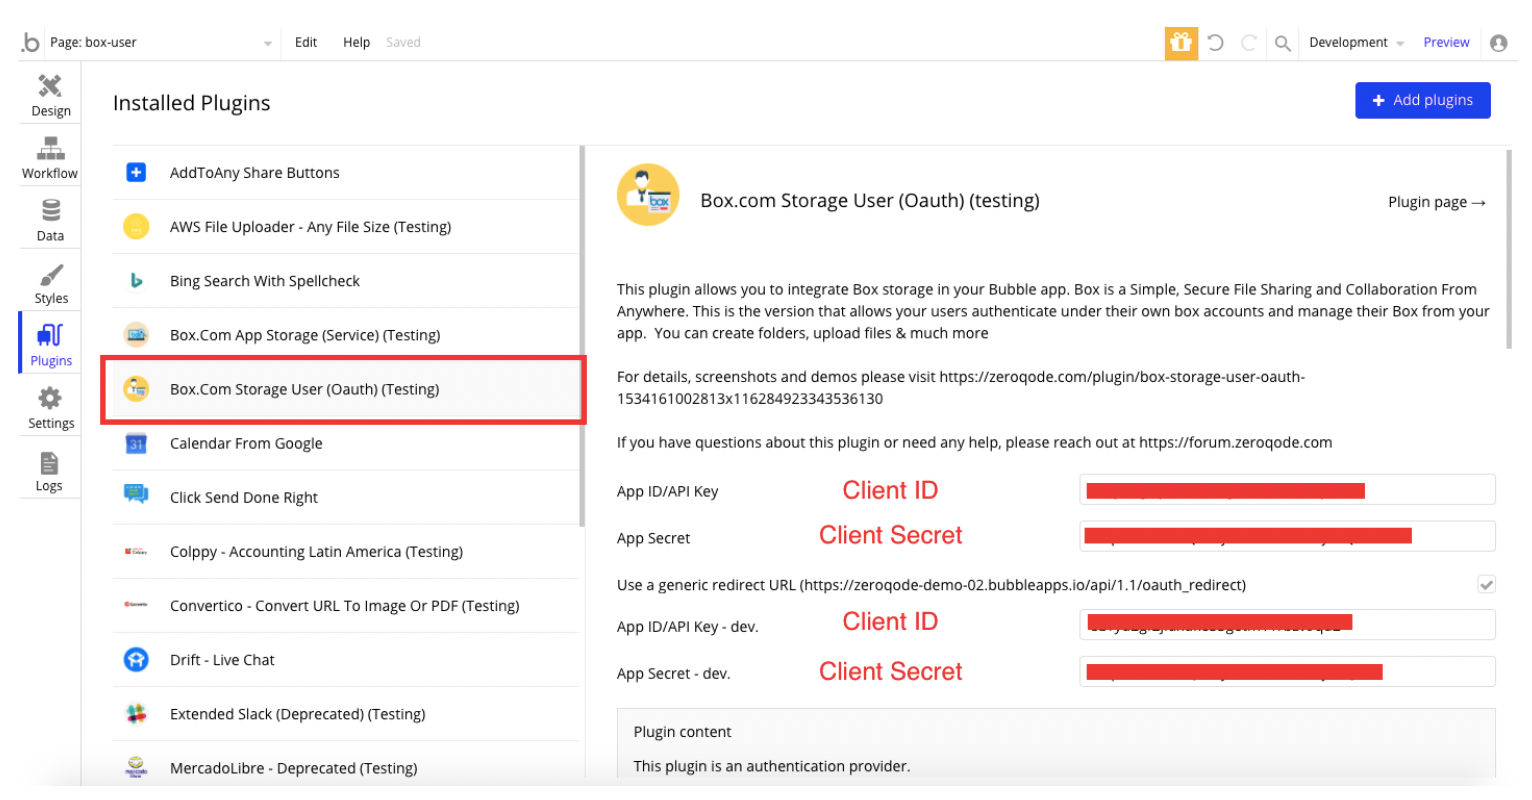Select AddToAny Share Buttons plugin
The image size is (1532, 800).
(x=346, y=172)
